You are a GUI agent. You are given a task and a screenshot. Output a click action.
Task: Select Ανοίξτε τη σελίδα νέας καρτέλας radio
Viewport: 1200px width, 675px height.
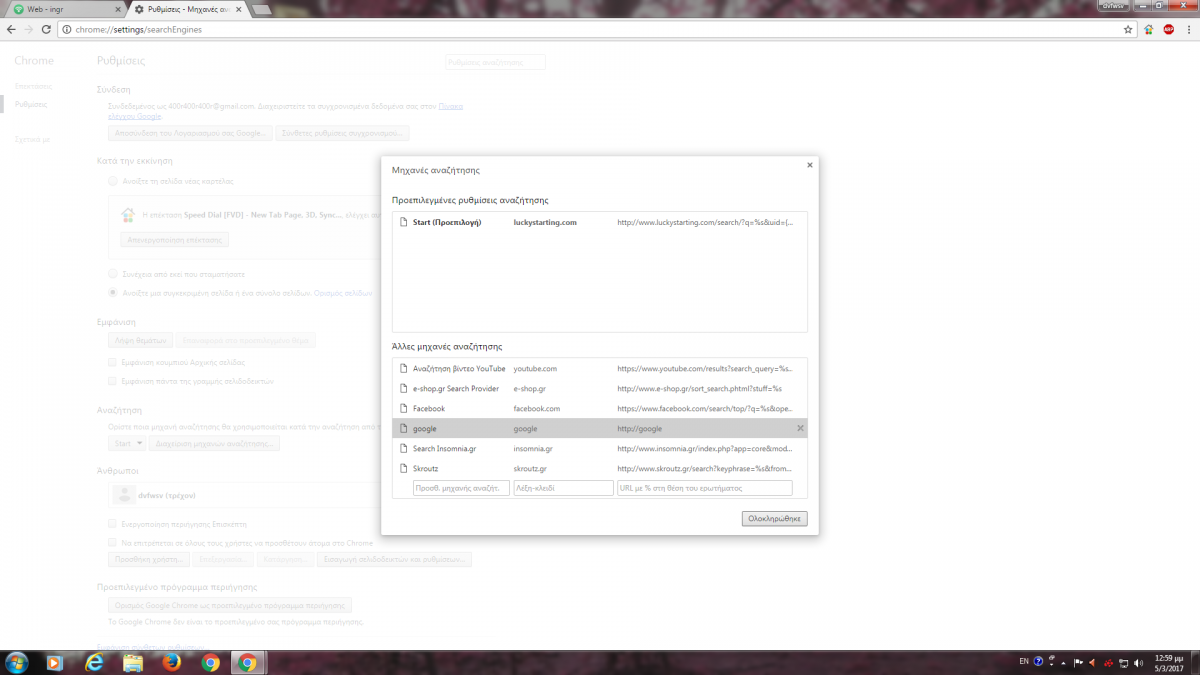112,181
